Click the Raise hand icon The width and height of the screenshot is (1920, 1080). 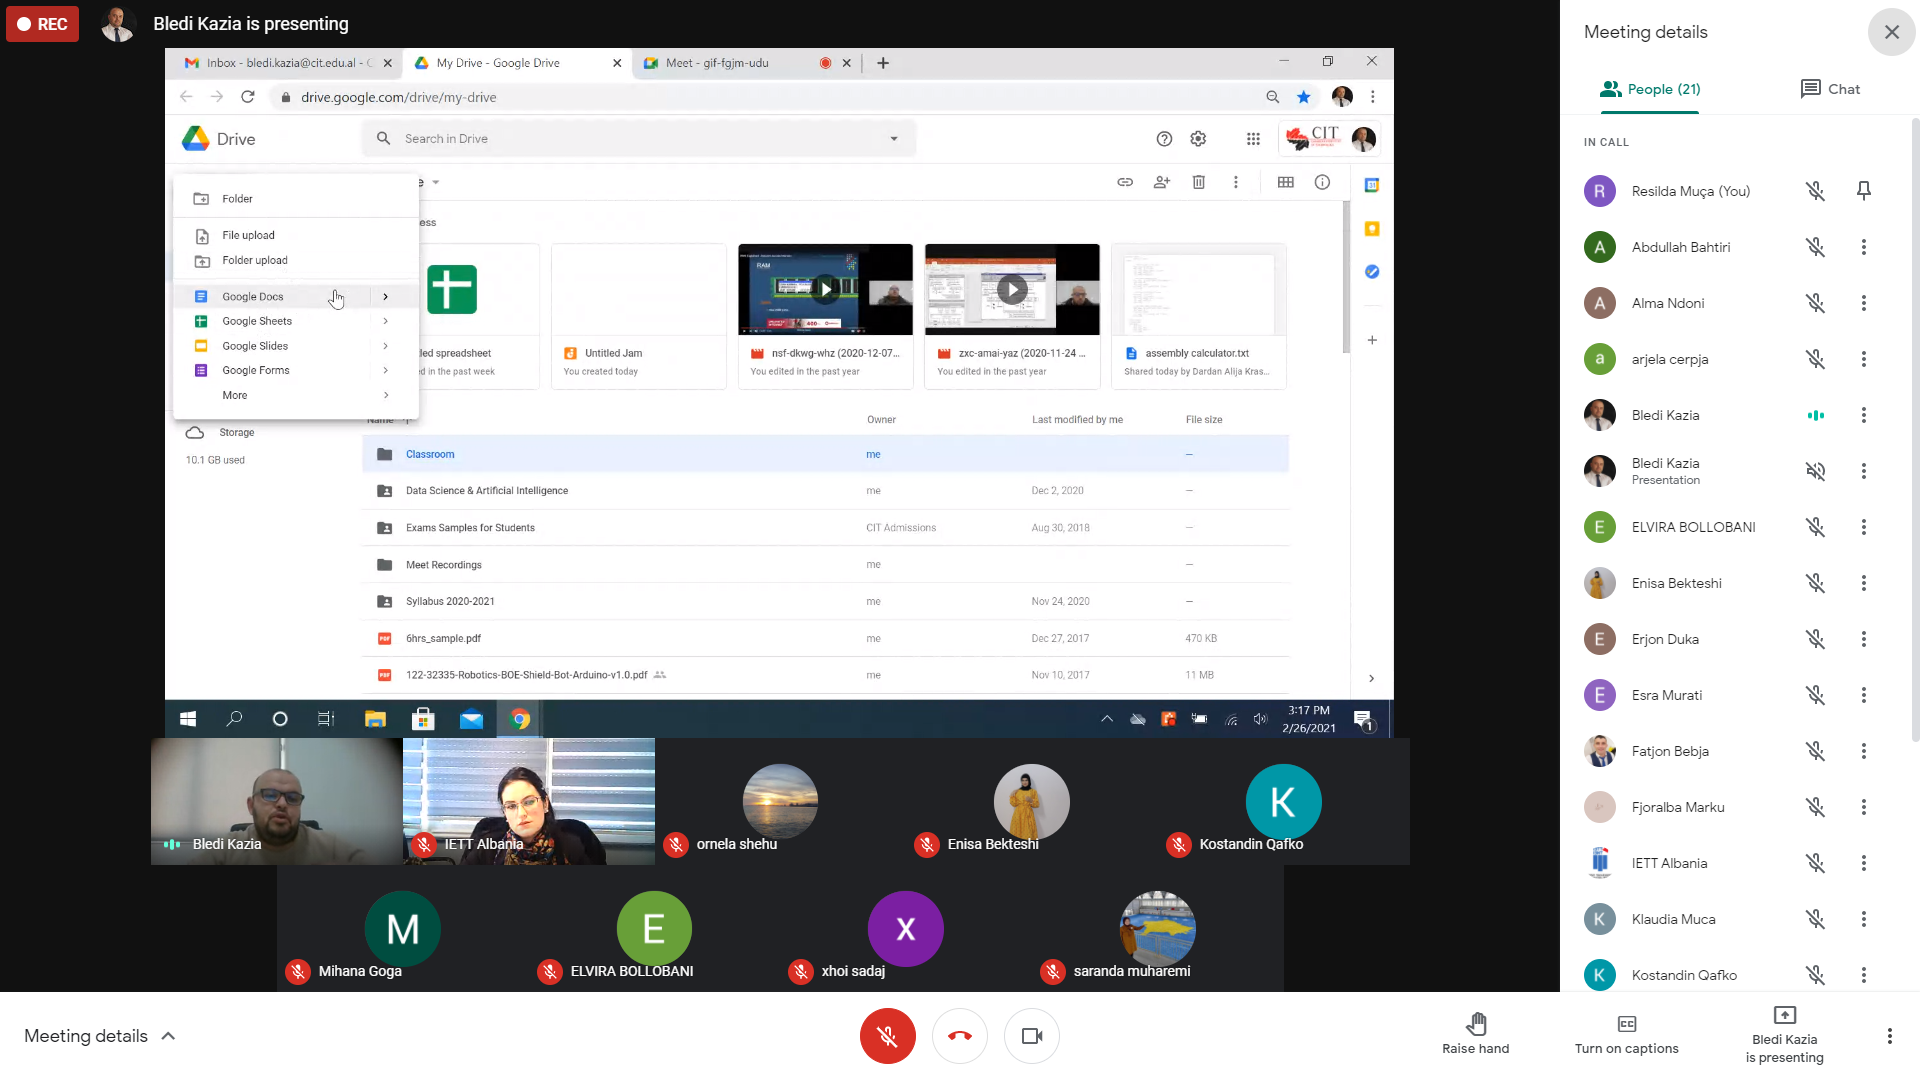coord(1475,1023)
